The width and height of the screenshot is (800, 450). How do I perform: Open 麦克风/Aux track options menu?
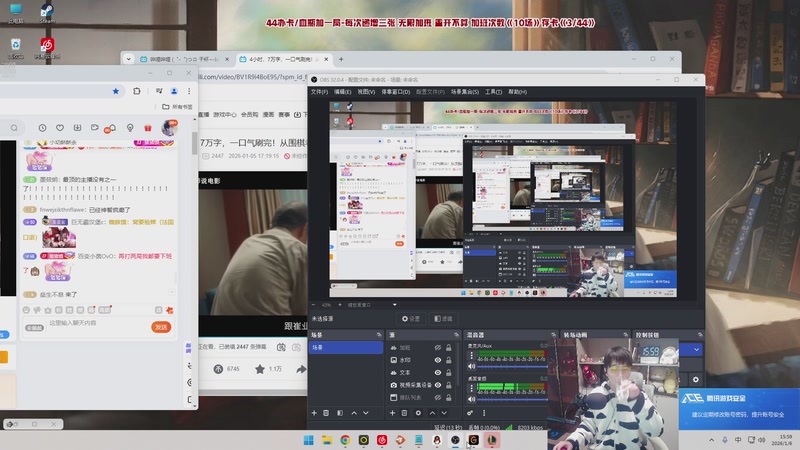471,355
